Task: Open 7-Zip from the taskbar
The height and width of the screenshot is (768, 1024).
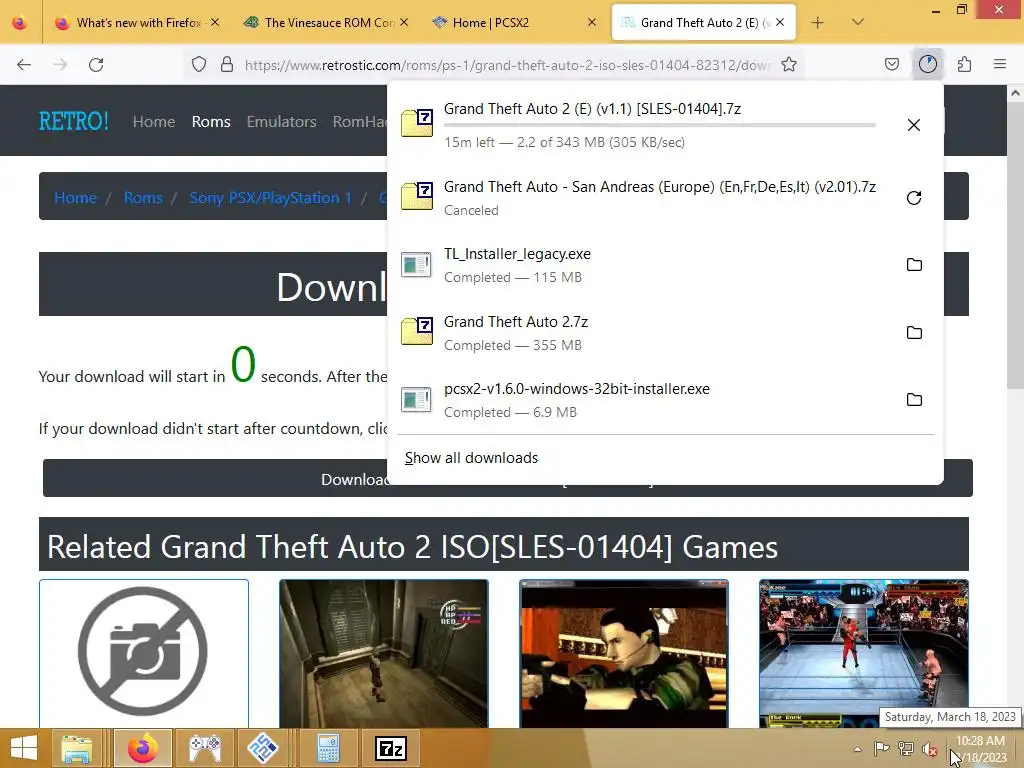Action: pyautogui.click(x=391, y=748)
